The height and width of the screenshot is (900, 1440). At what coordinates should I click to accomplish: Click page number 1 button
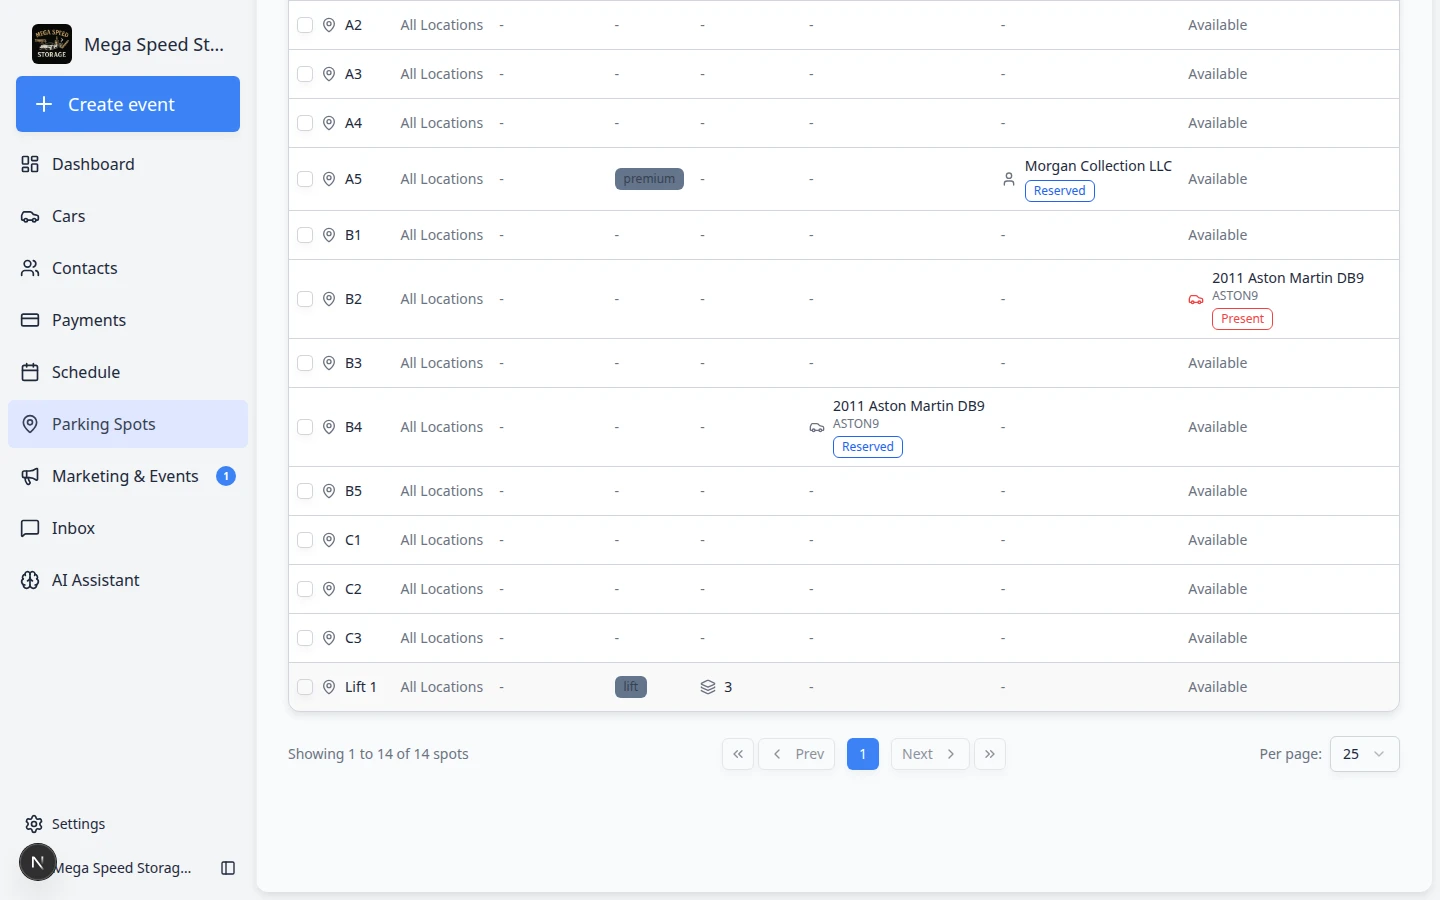click(x=863, y=754)
